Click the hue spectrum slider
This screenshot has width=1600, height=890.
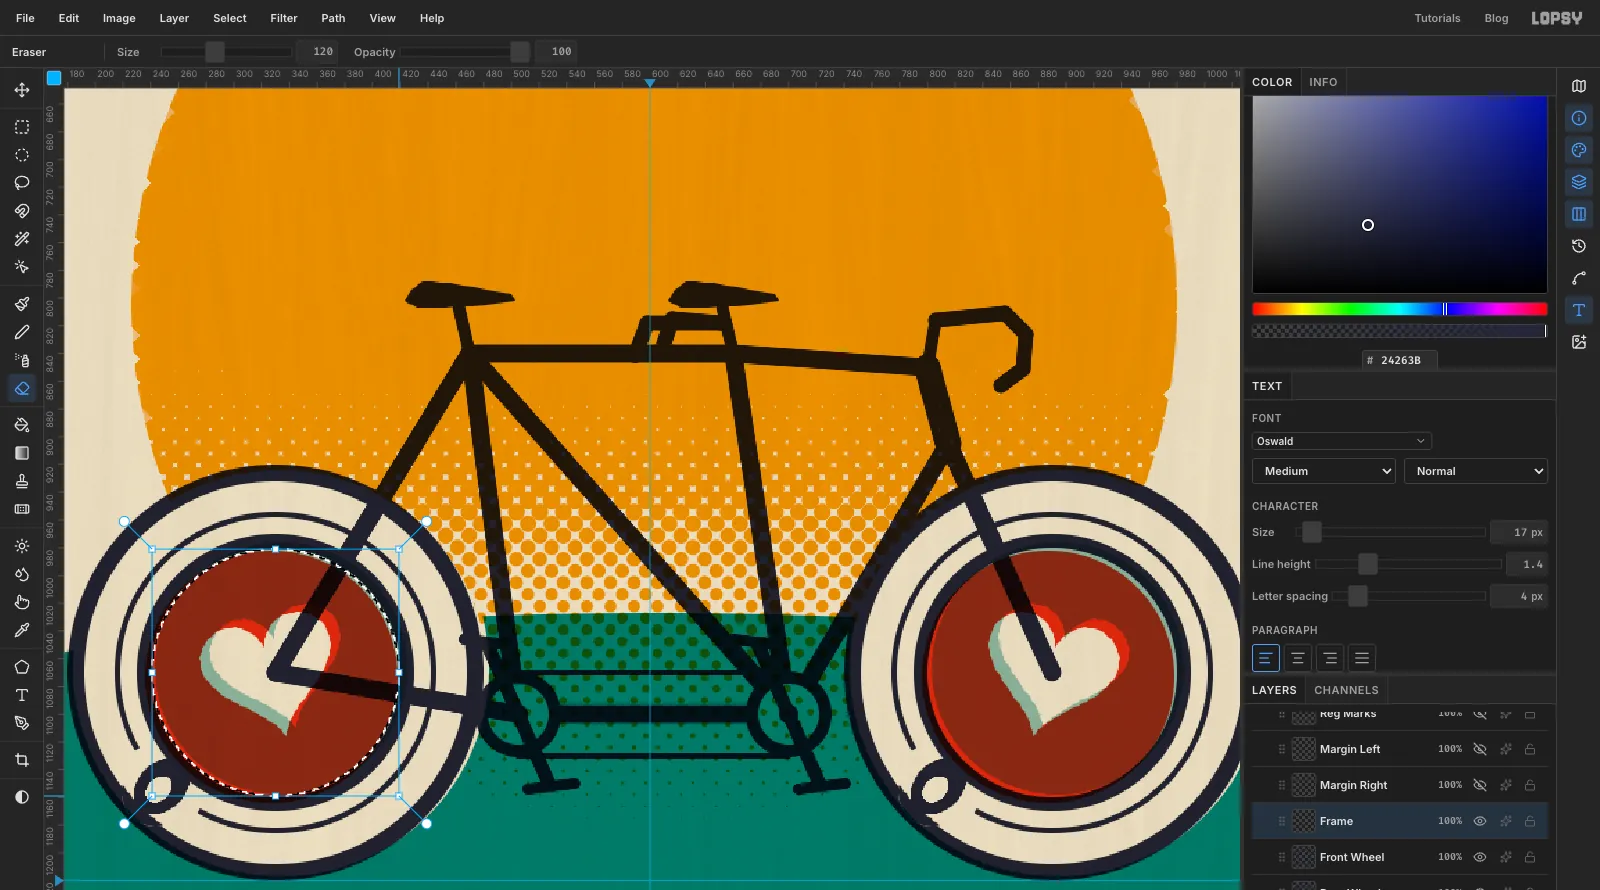point(1400,309)
